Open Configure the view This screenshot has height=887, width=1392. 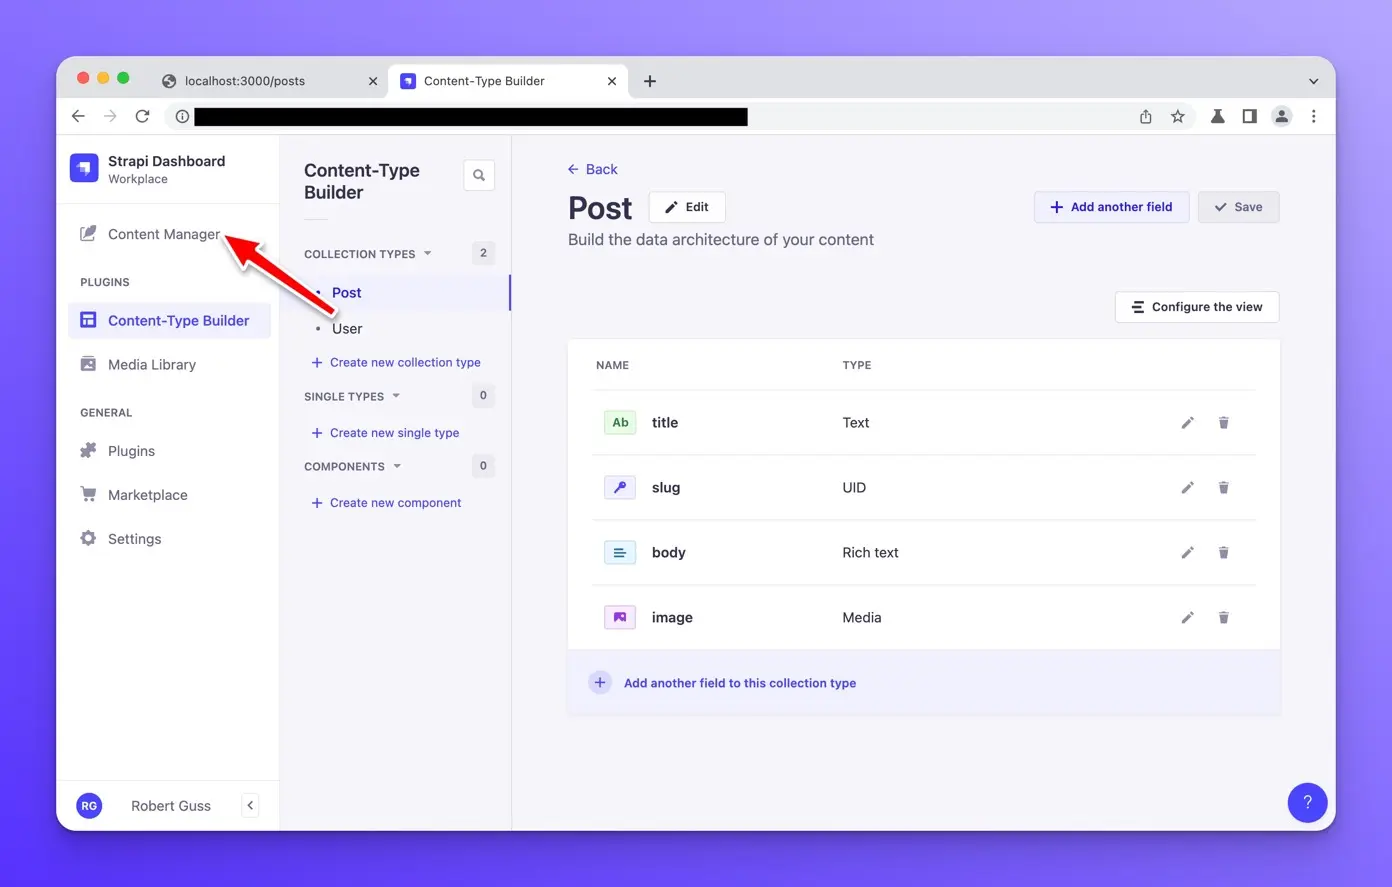click(1197, 307)
